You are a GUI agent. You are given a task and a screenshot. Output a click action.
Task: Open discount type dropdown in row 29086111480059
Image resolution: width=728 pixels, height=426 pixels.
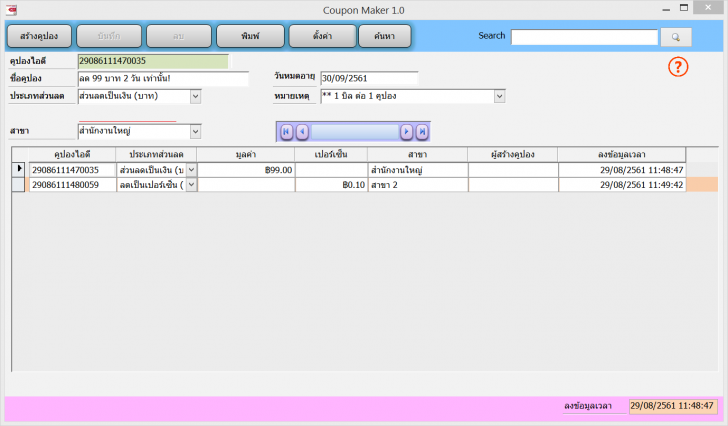coord(191,185)
